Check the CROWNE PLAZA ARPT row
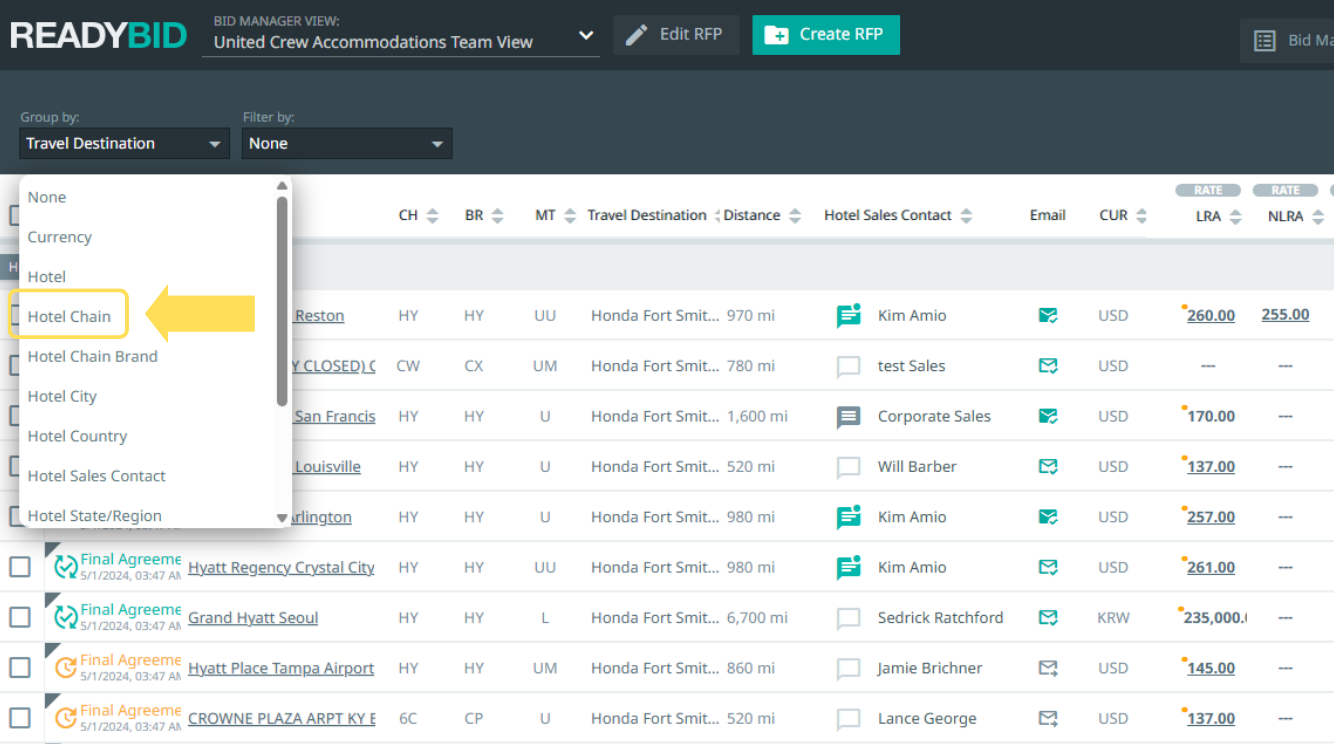The height and width of the screenshot is (744, 1334). tap(20, 718)
